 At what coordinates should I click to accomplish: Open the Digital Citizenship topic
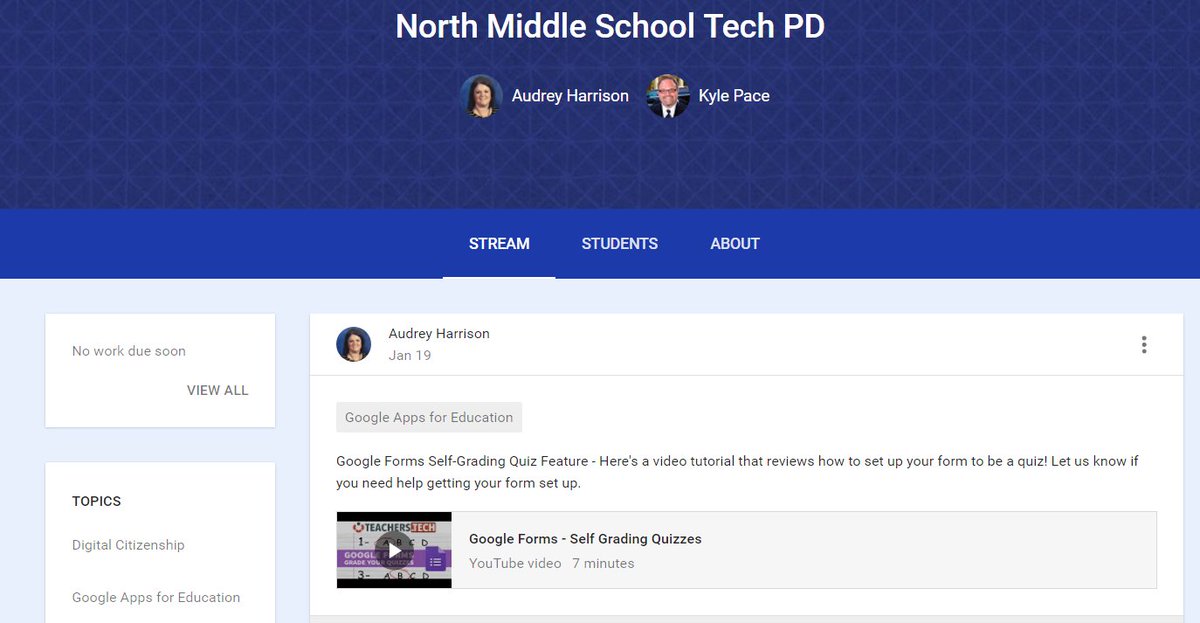[128, 545]
